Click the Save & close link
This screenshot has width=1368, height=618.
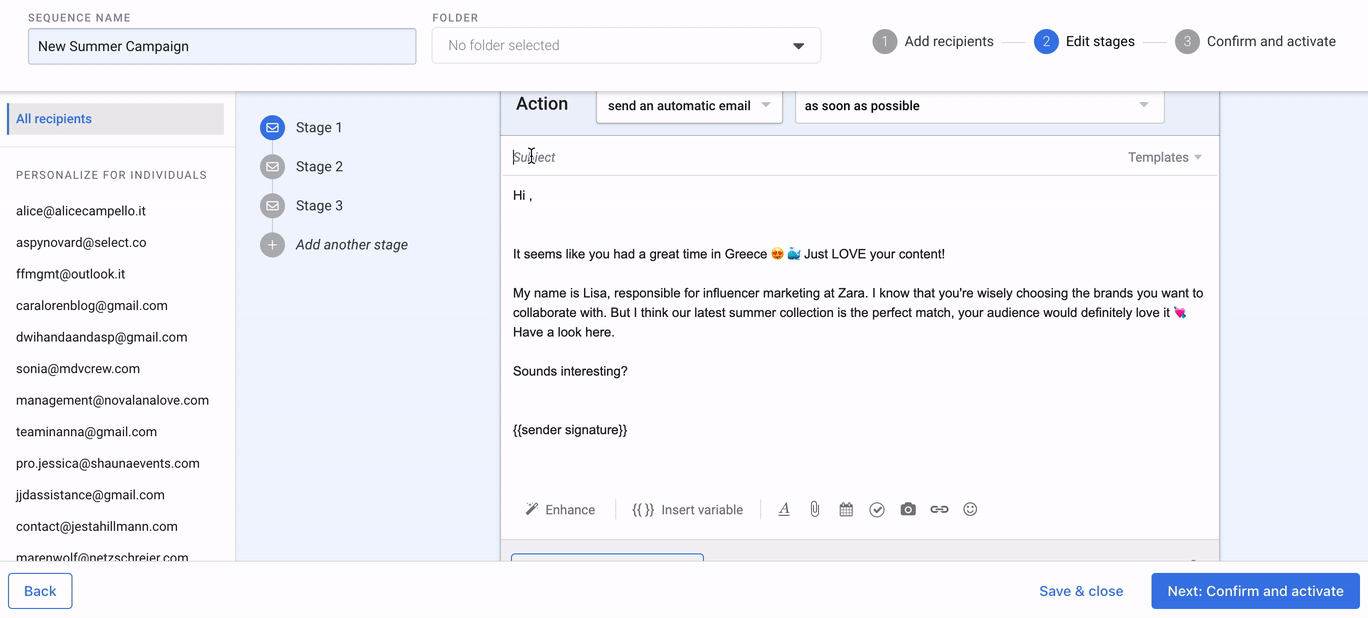1081,591
